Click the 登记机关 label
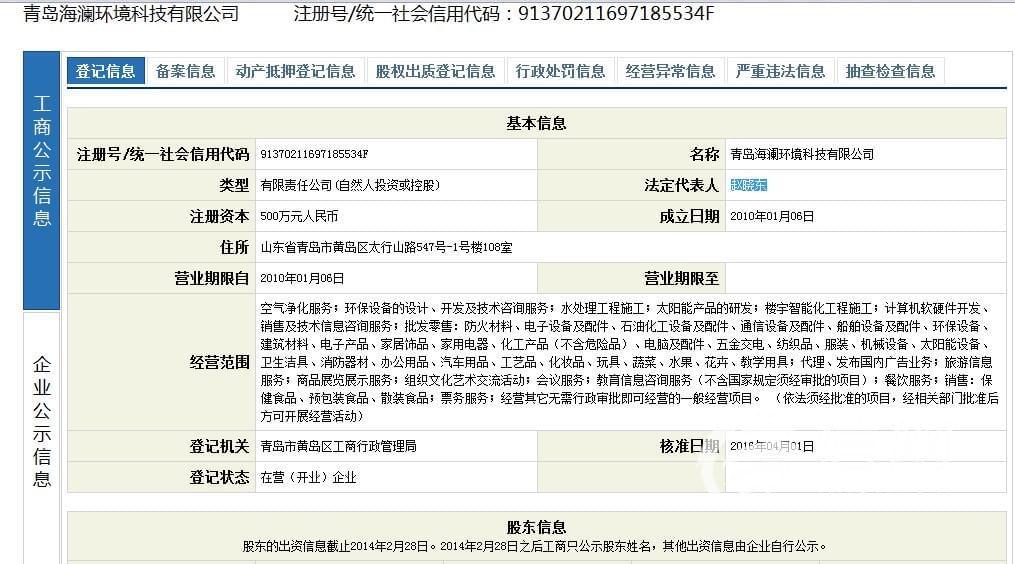 tap(219, 446)
